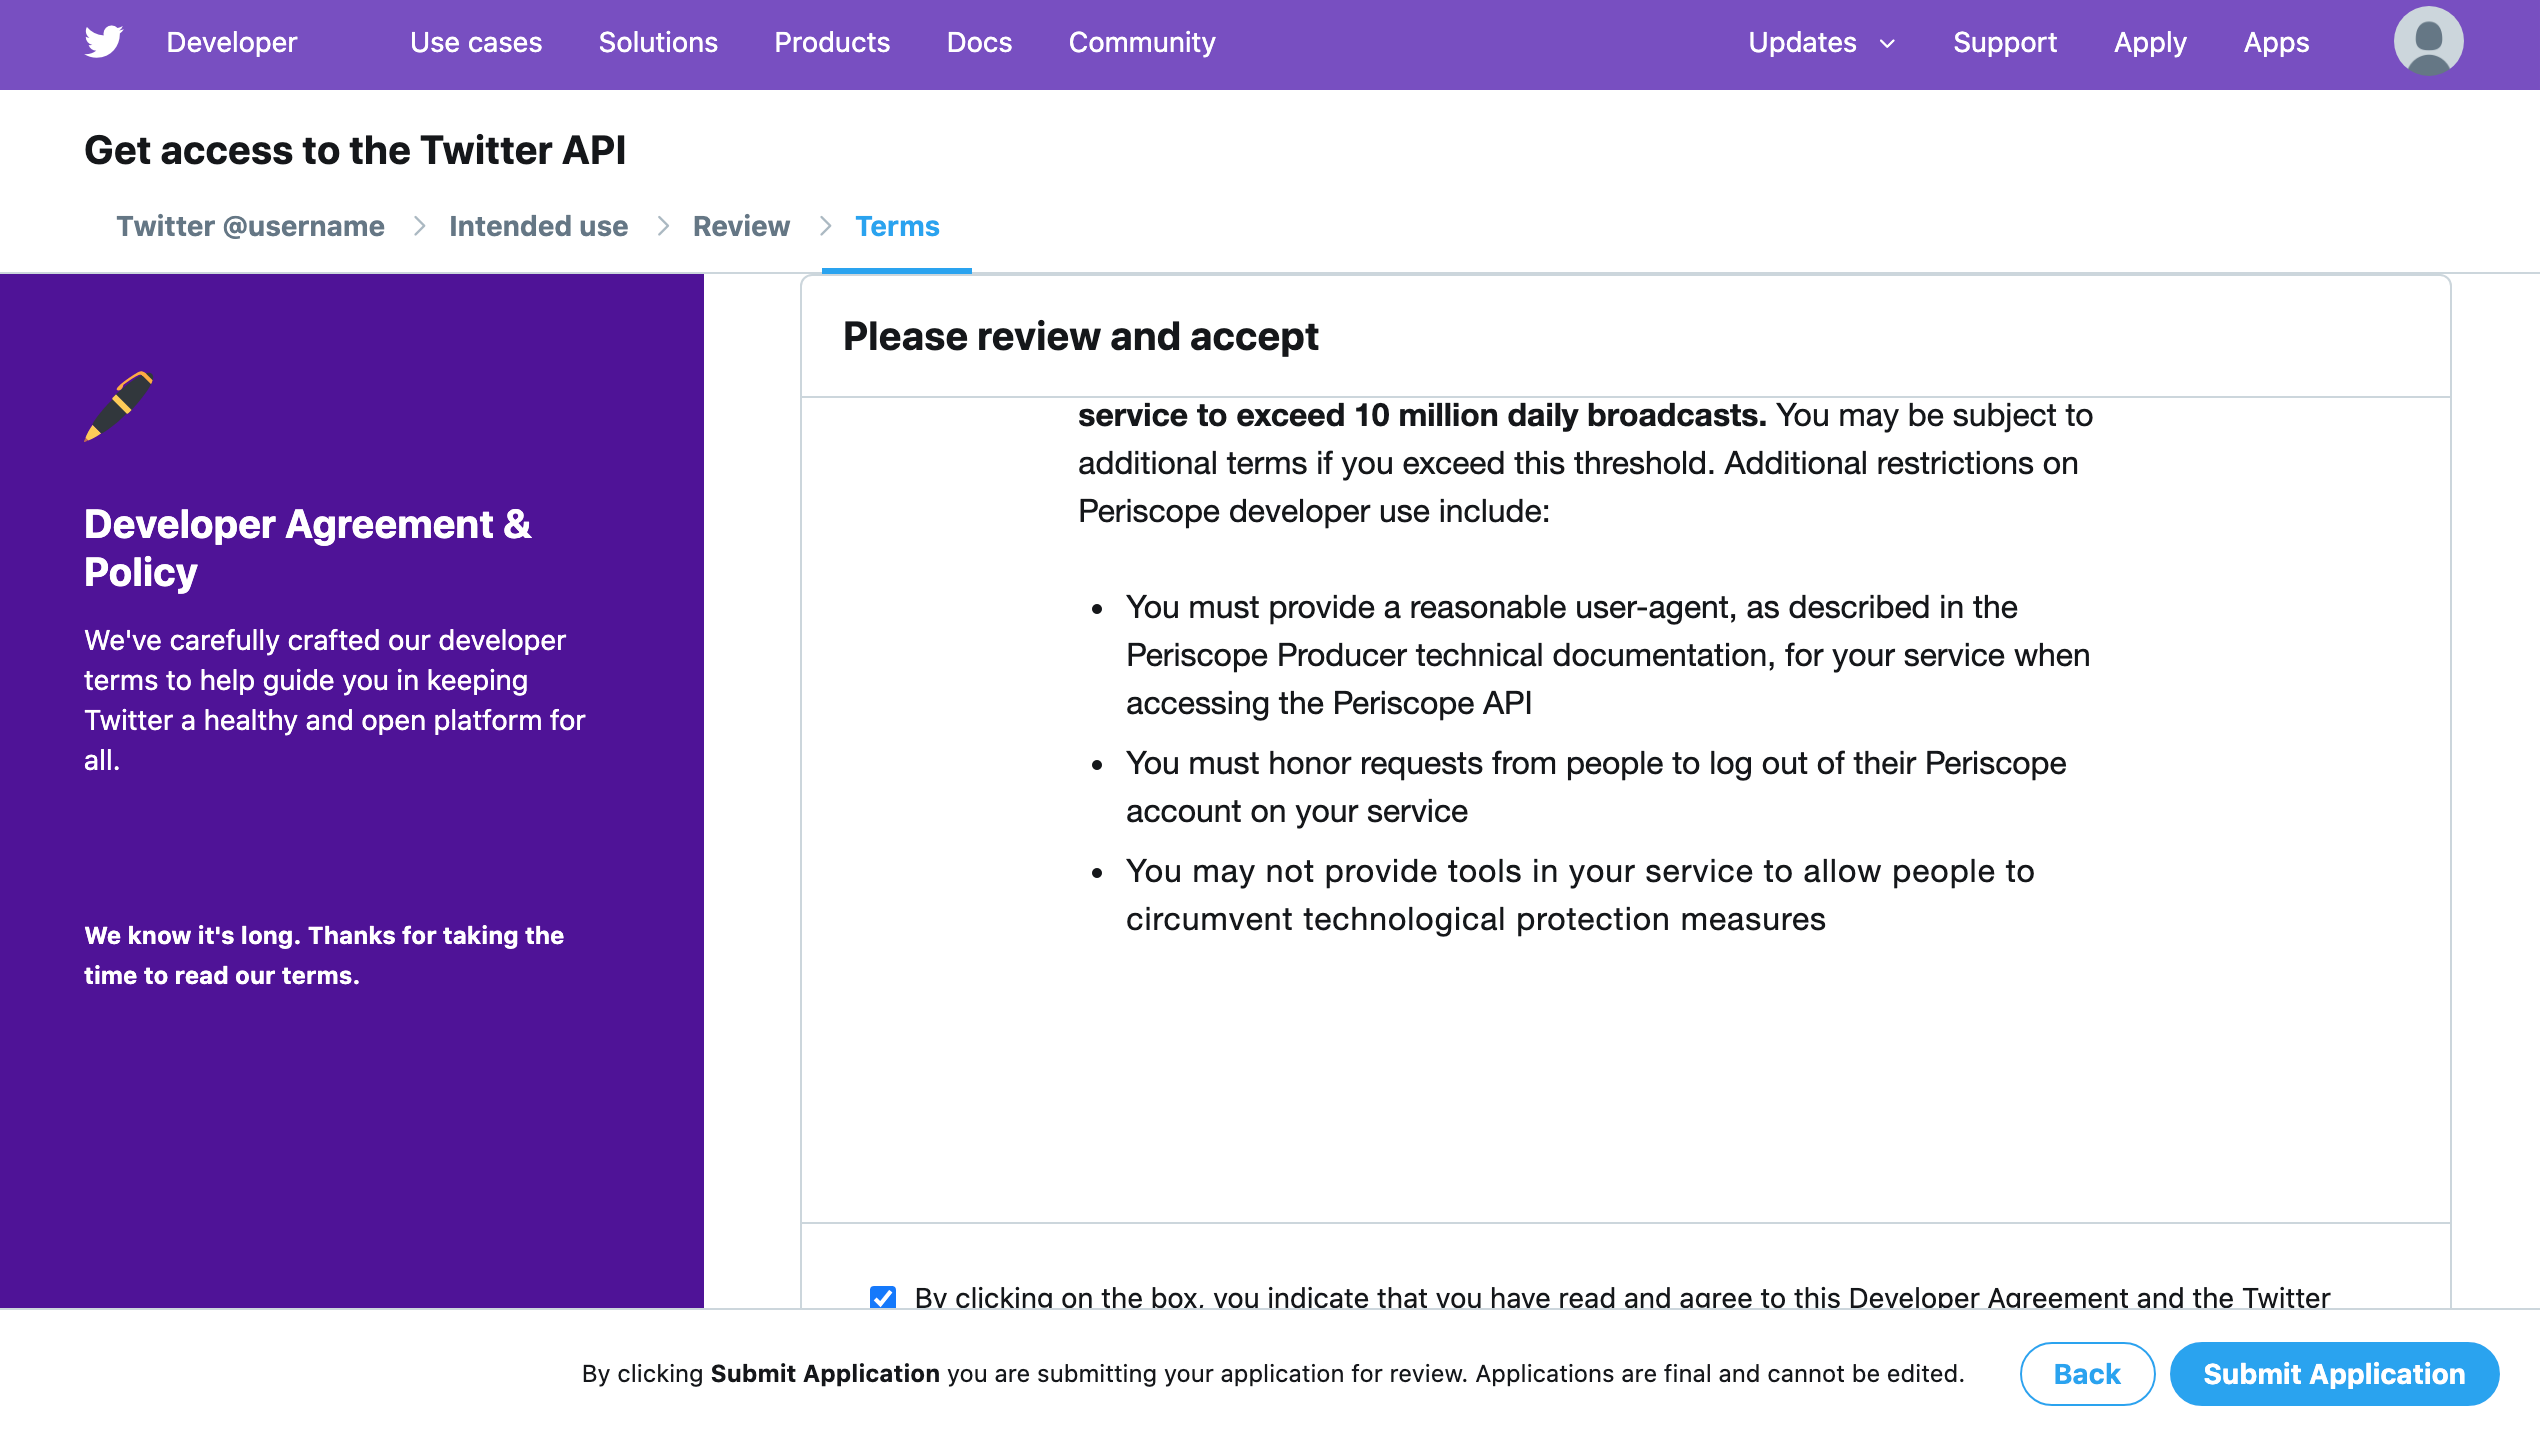Click the Updates dropdown arrow
The height and width of the screenshot is (1432, 2540).
(1887, 44)
